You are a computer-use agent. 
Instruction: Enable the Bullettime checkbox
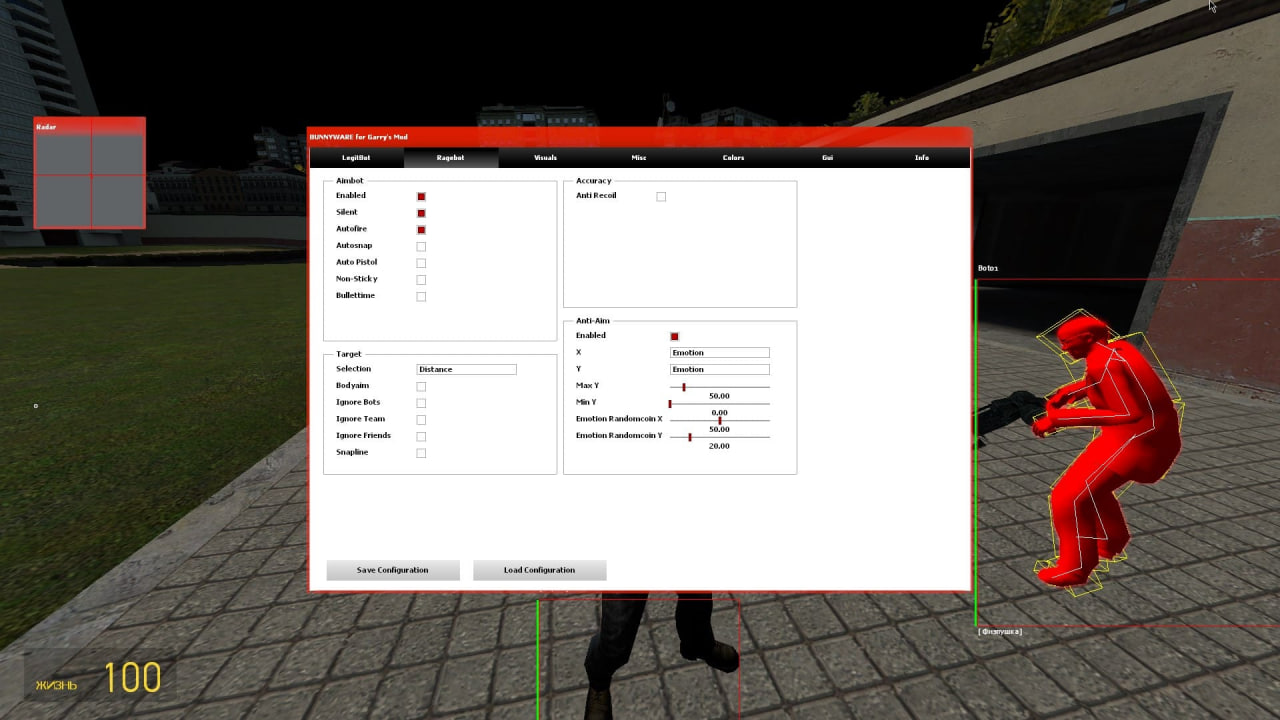pyautogui.click(x=421, y=297)
